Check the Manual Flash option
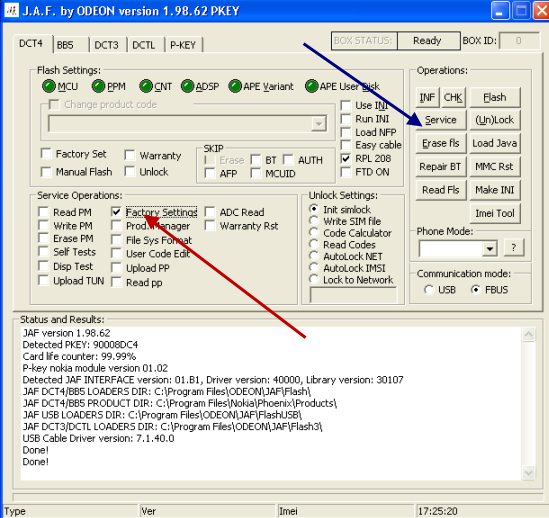549x518 pixels. coord(46,172)
